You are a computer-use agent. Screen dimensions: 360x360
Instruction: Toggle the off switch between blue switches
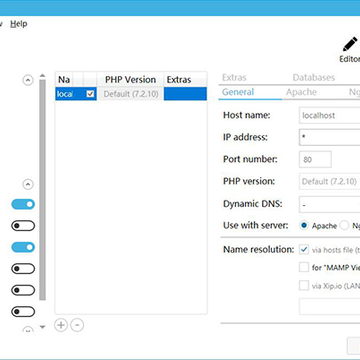click(x=23, y=226)
